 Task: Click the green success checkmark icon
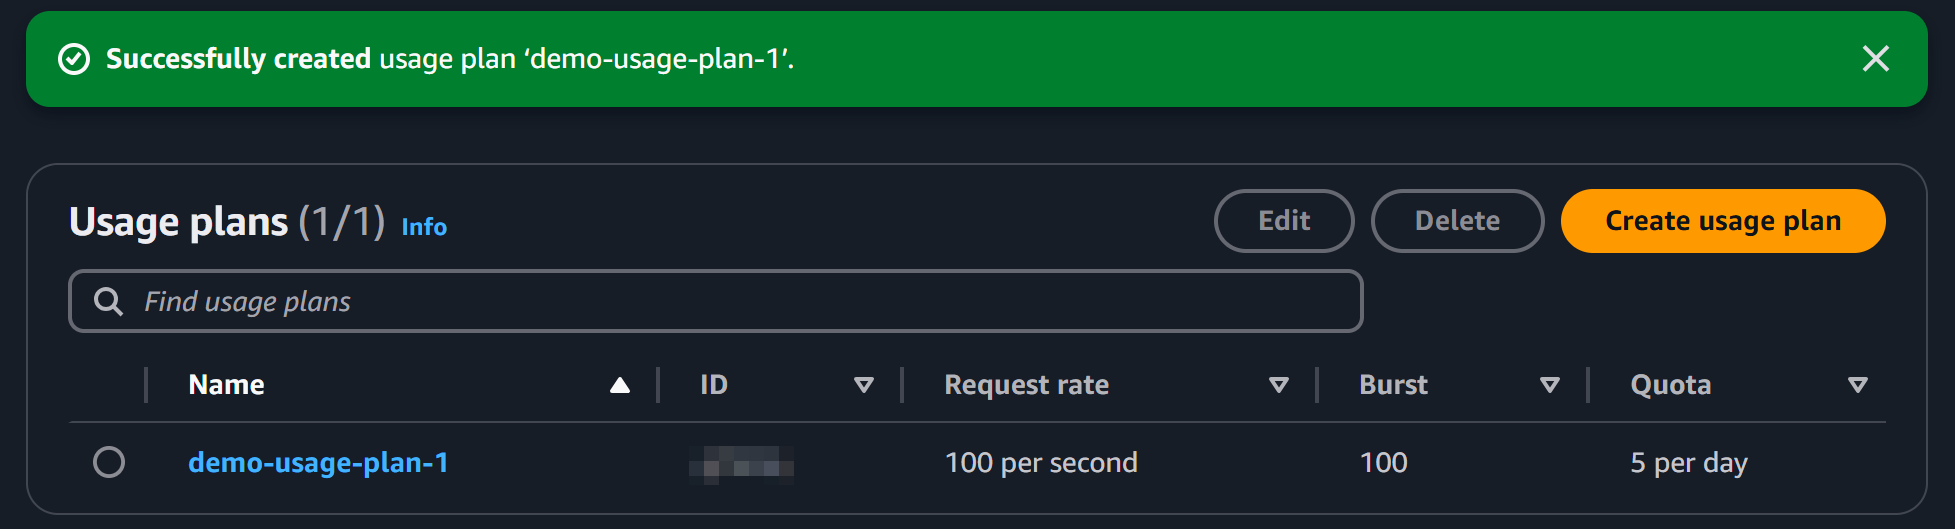74,60
